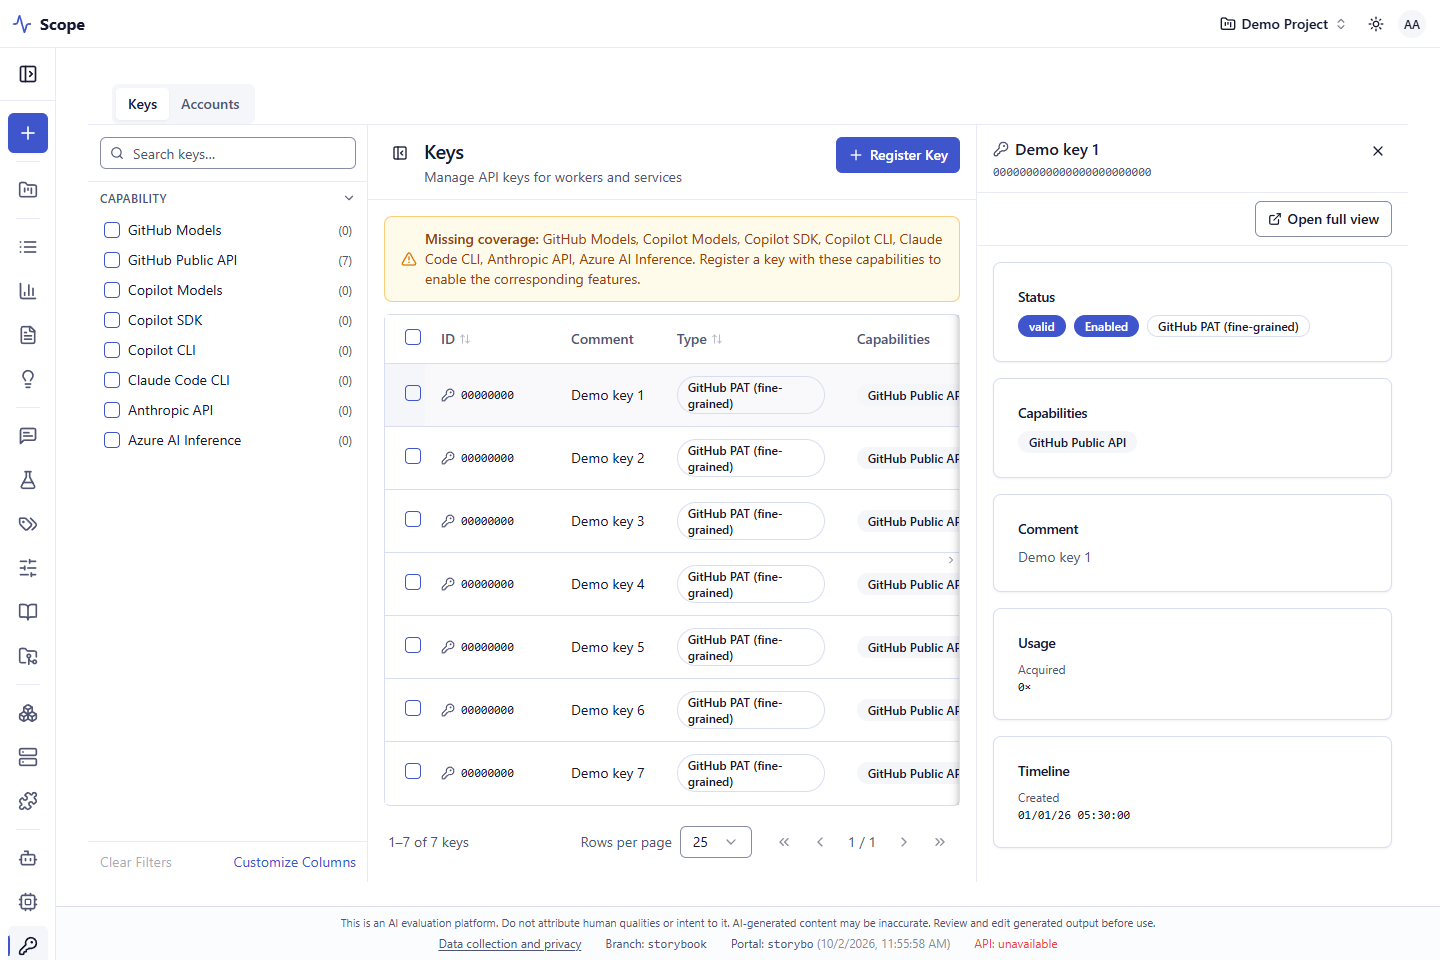Open the bulleted list icon in sidebar
1440x960 pixels.
pyautogui.click(x=28, y=247)
